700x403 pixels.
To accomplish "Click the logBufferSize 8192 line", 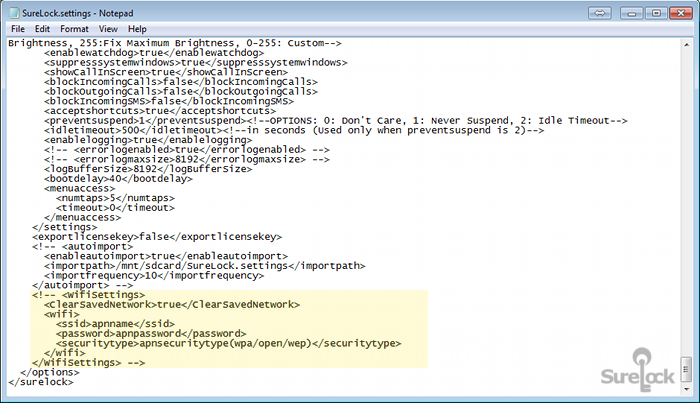I will click(148, 169).
